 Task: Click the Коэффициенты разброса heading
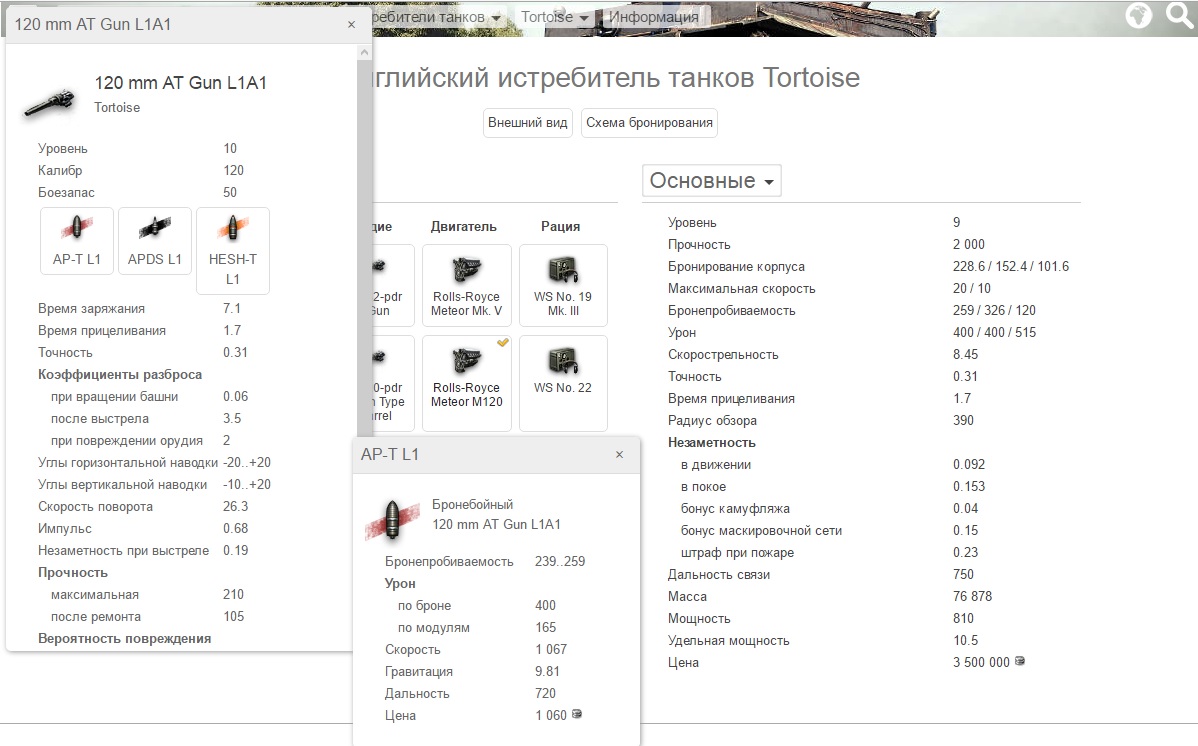[120, 375]
